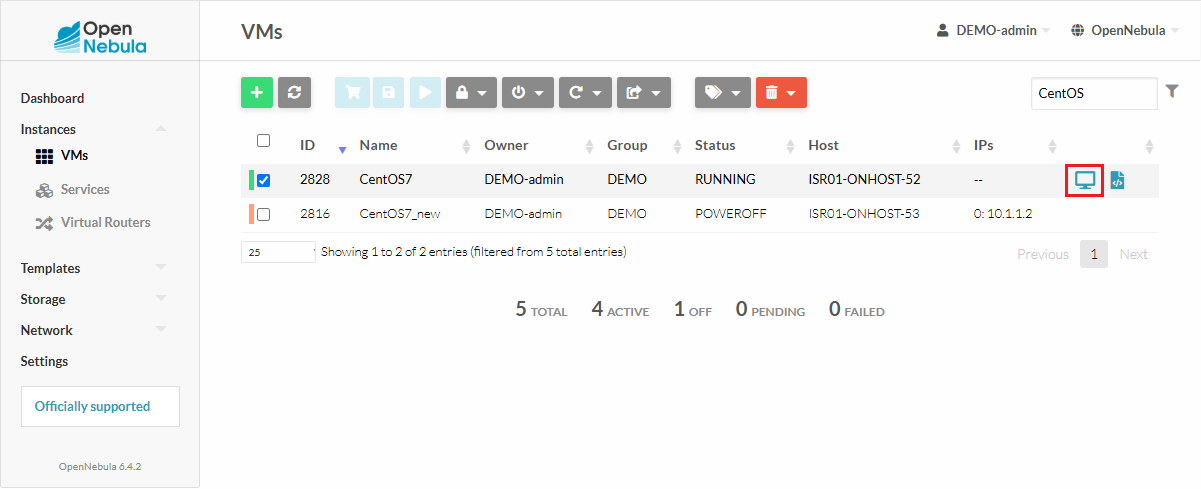Click the green plus create VM button
The width and height of the screenshot is (1201, 489).
click(x=256, y=92)
